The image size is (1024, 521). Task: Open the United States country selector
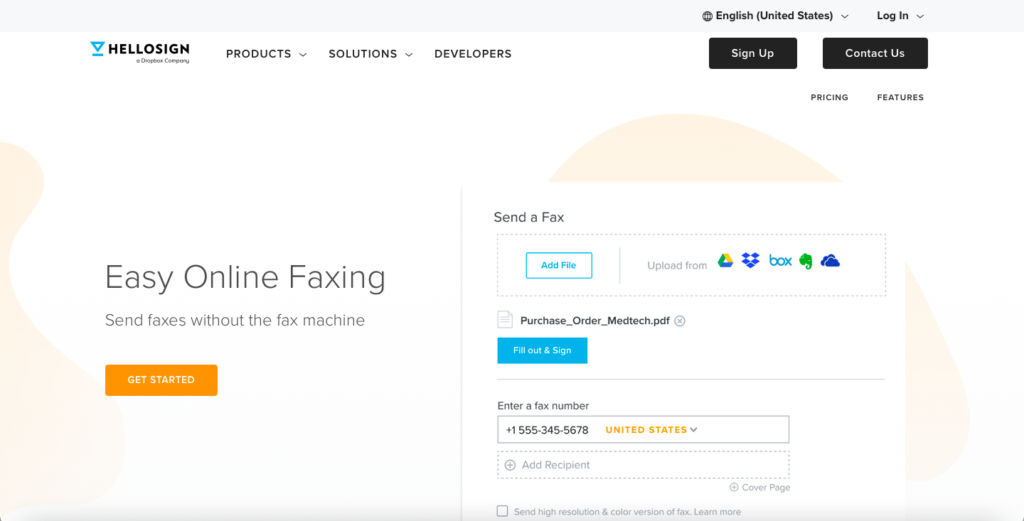pyautogui.click(x=651, y=430)
